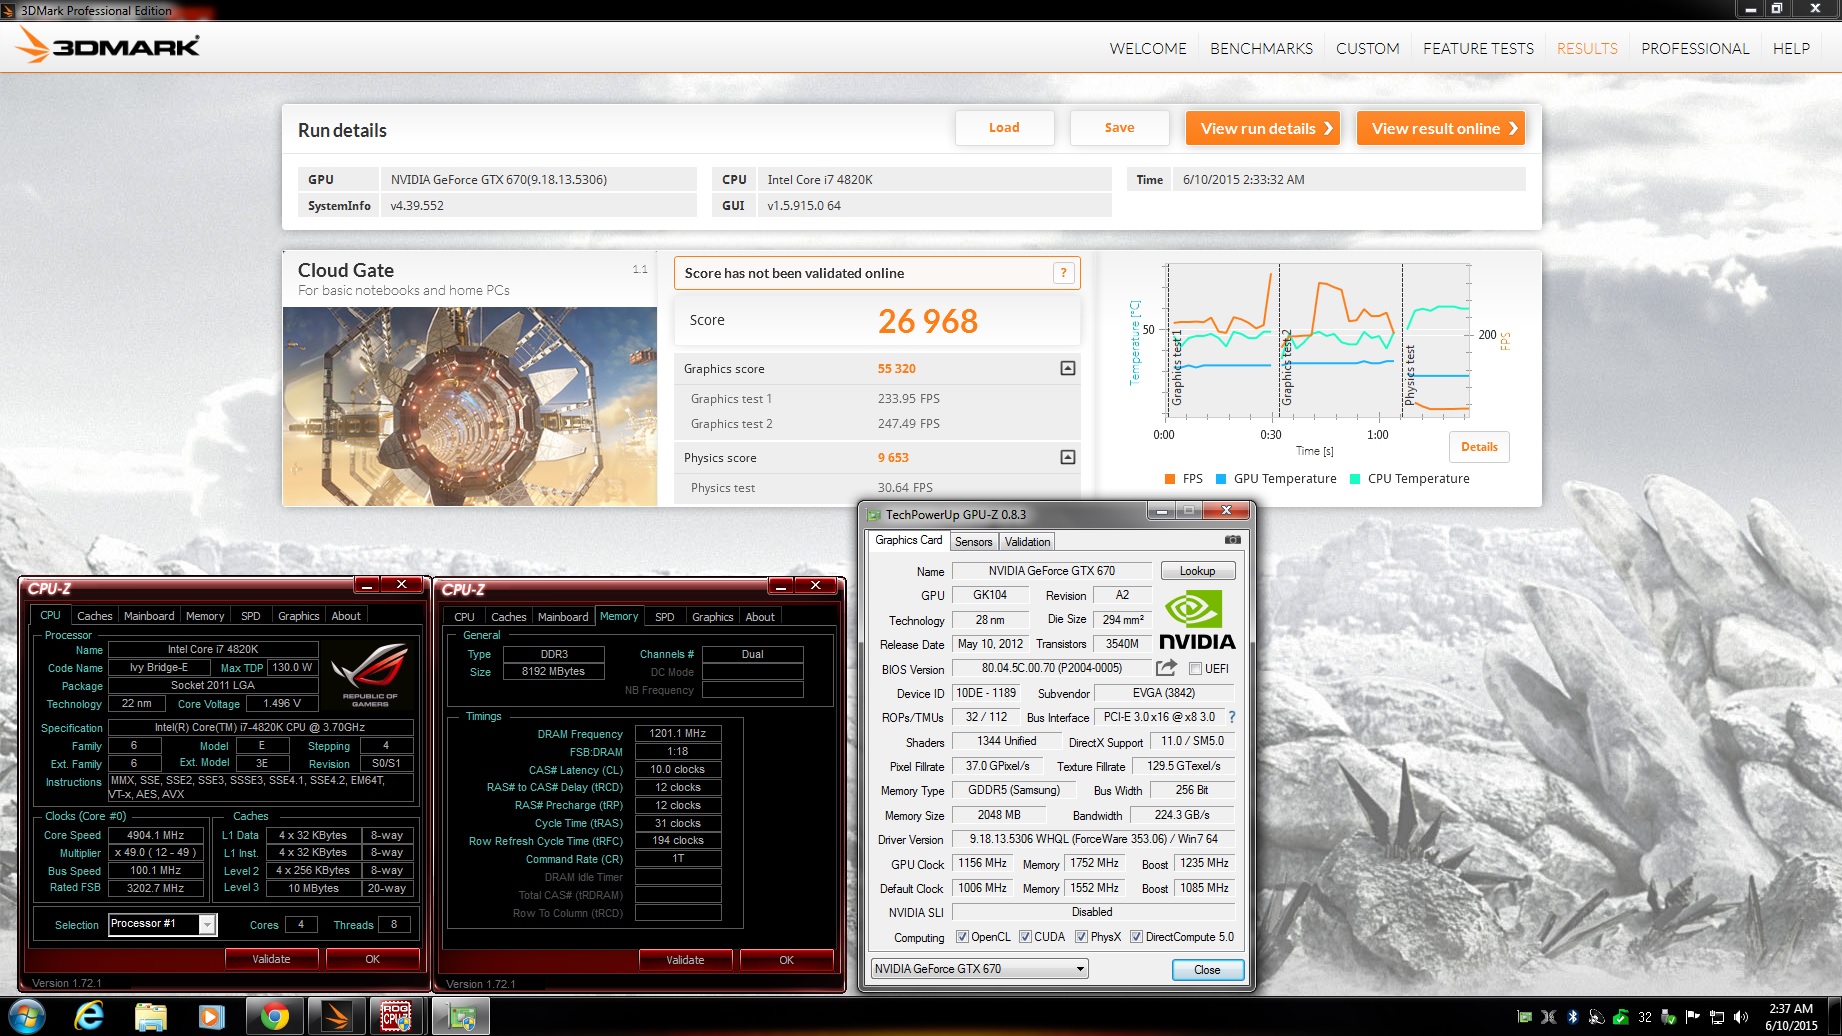This screenshot has height=1036, width=1842.
Task: Toggle the CUDA checkbox
Action: [1025, 937]
